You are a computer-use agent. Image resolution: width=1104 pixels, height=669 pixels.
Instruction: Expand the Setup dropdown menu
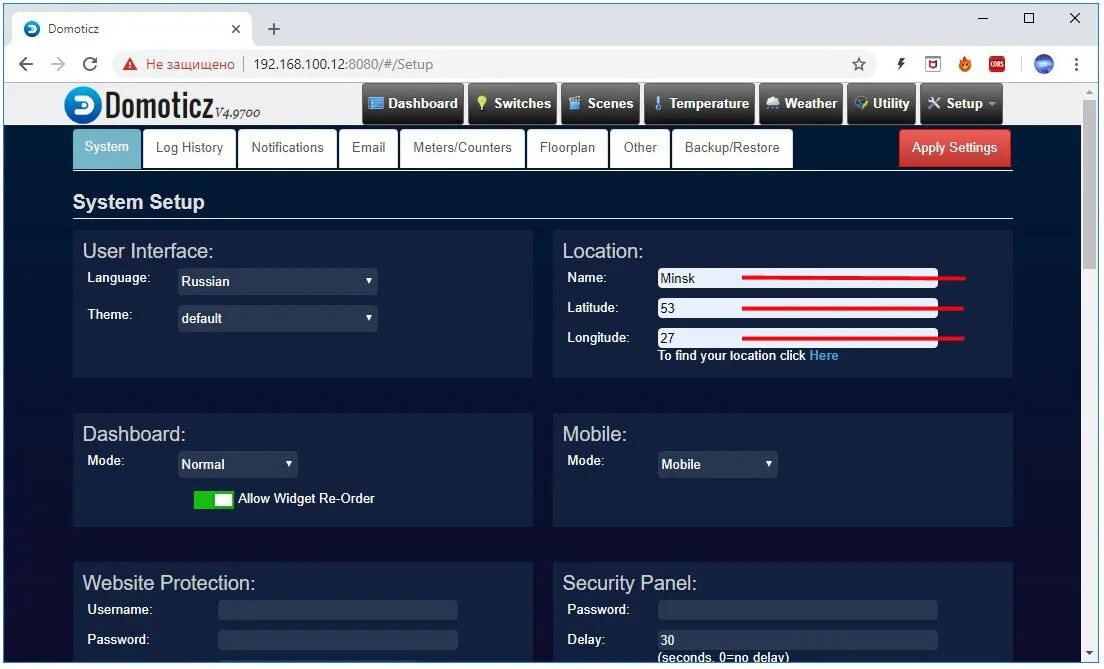961,104
